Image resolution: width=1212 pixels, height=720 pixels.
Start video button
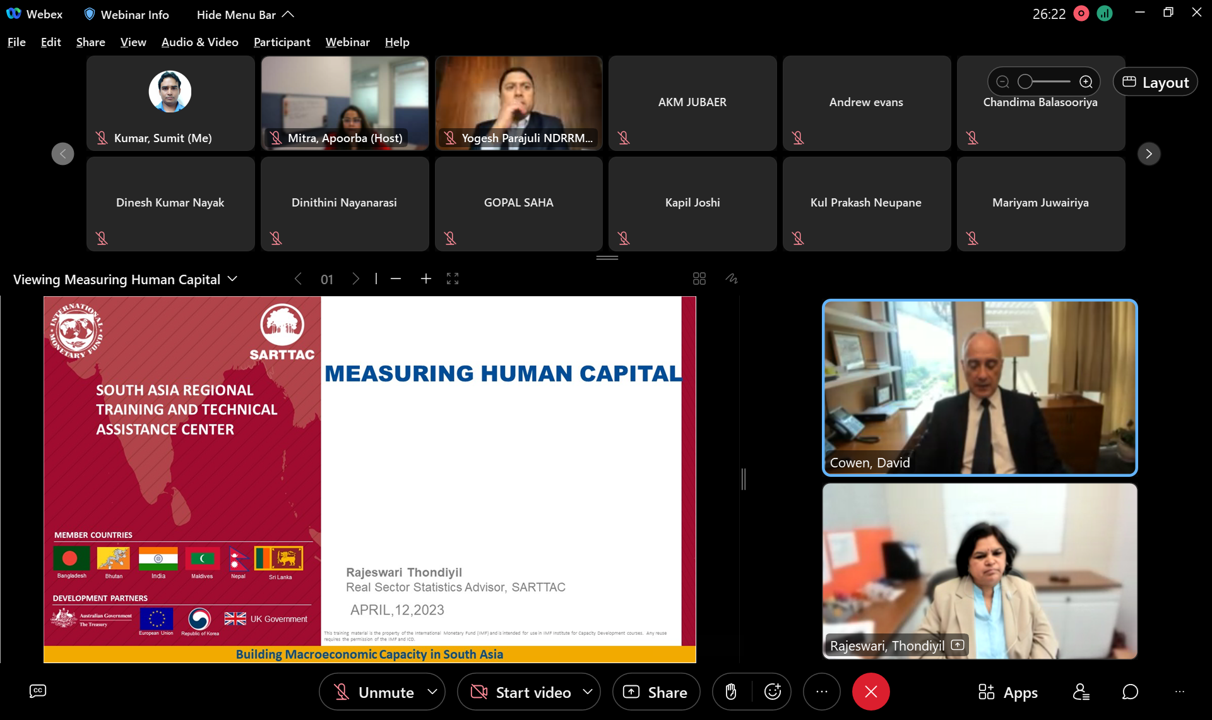coord(520,692)
